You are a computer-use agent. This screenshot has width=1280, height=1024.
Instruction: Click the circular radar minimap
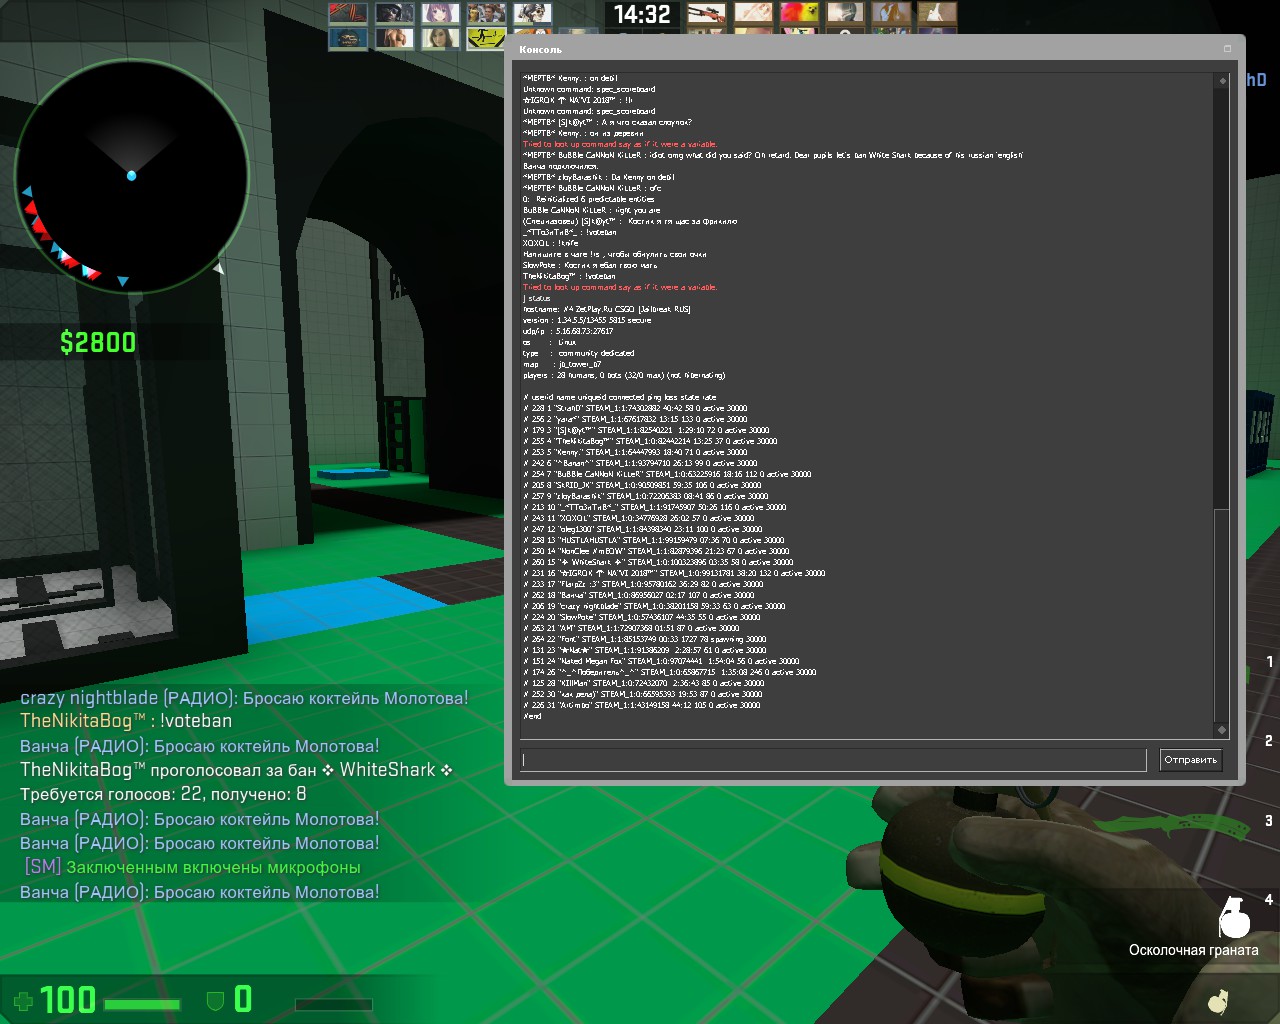(x=131, y=175)
